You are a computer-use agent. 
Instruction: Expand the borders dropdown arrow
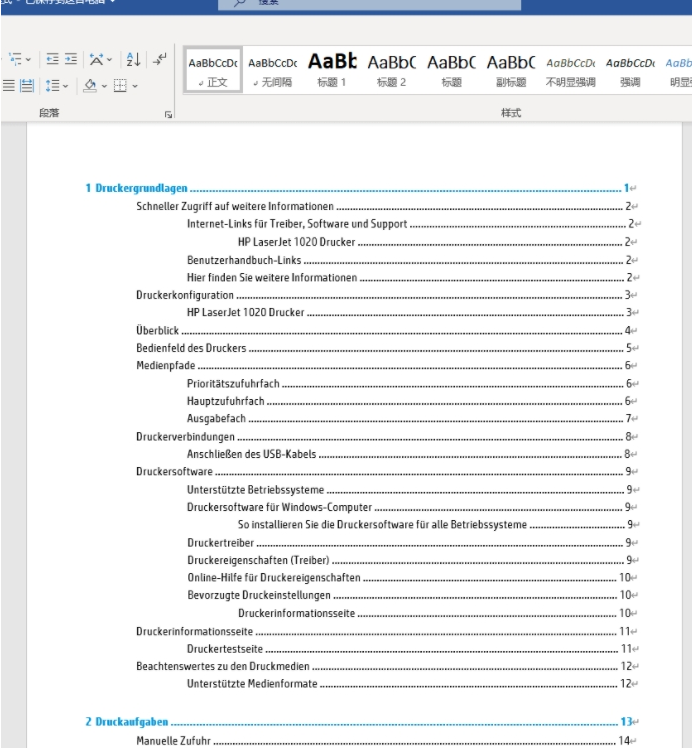pos(135,87)
